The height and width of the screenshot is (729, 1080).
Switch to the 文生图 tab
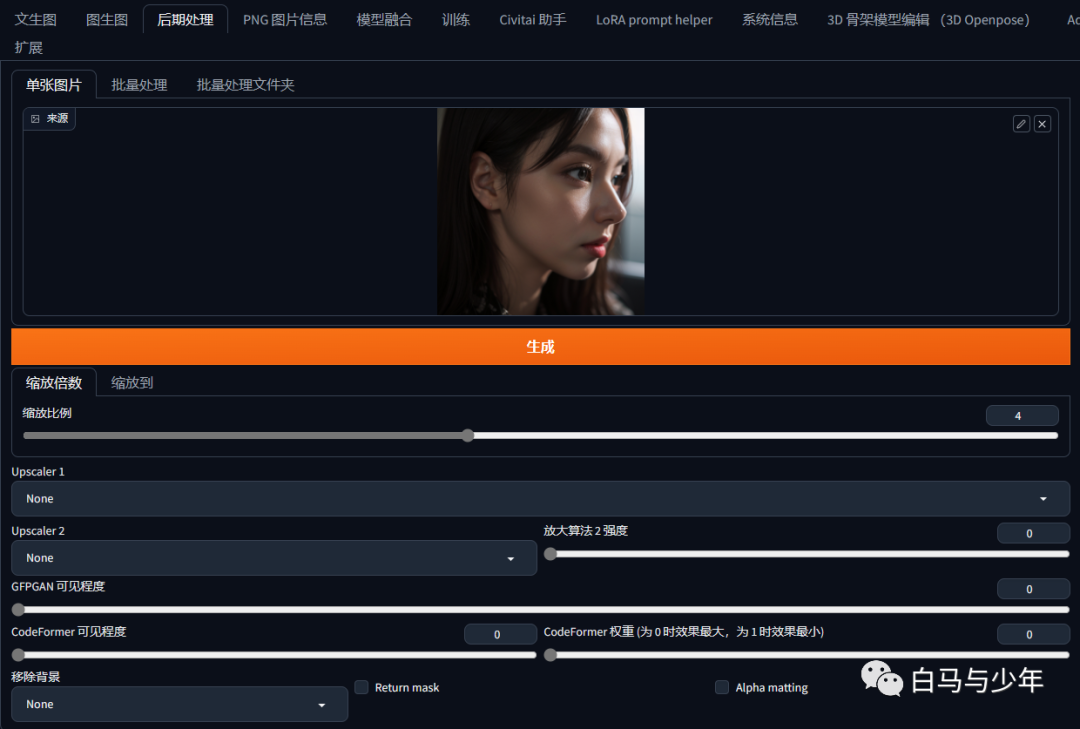[x=35, y=19]
